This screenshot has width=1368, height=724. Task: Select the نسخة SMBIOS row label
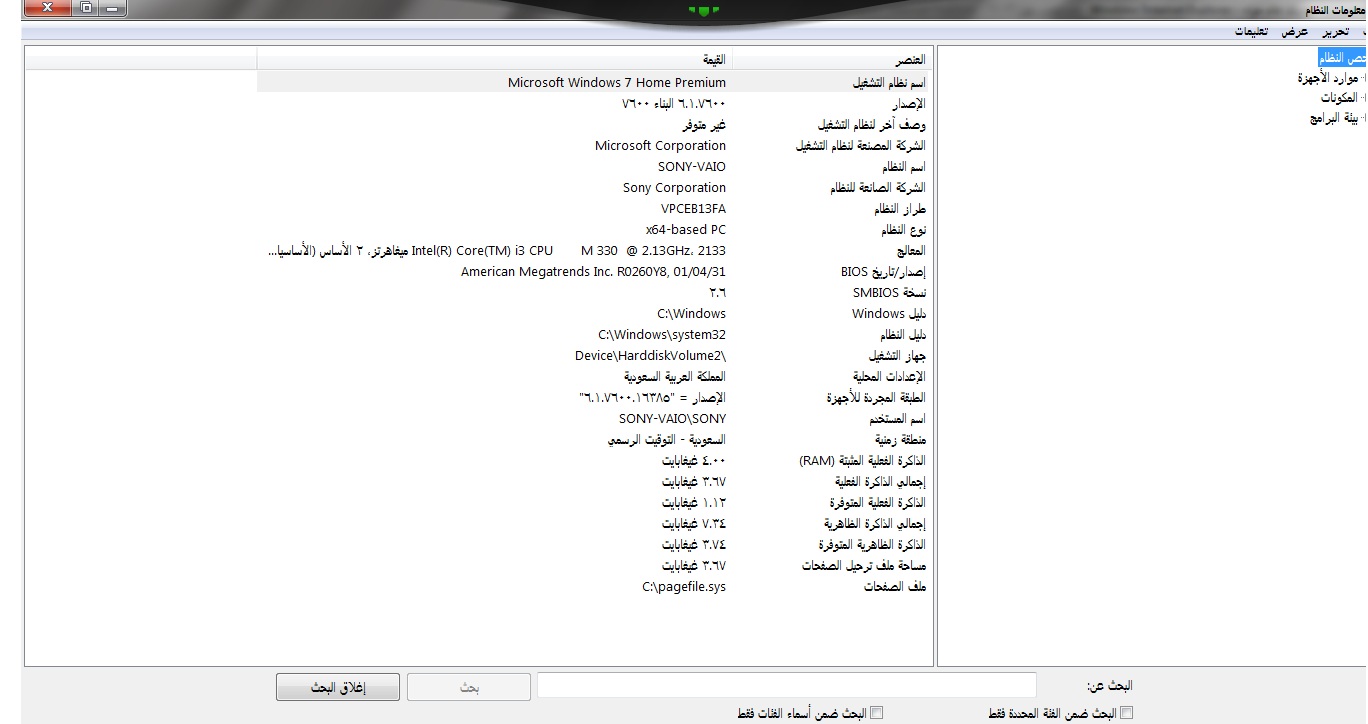tap(889, 293)
